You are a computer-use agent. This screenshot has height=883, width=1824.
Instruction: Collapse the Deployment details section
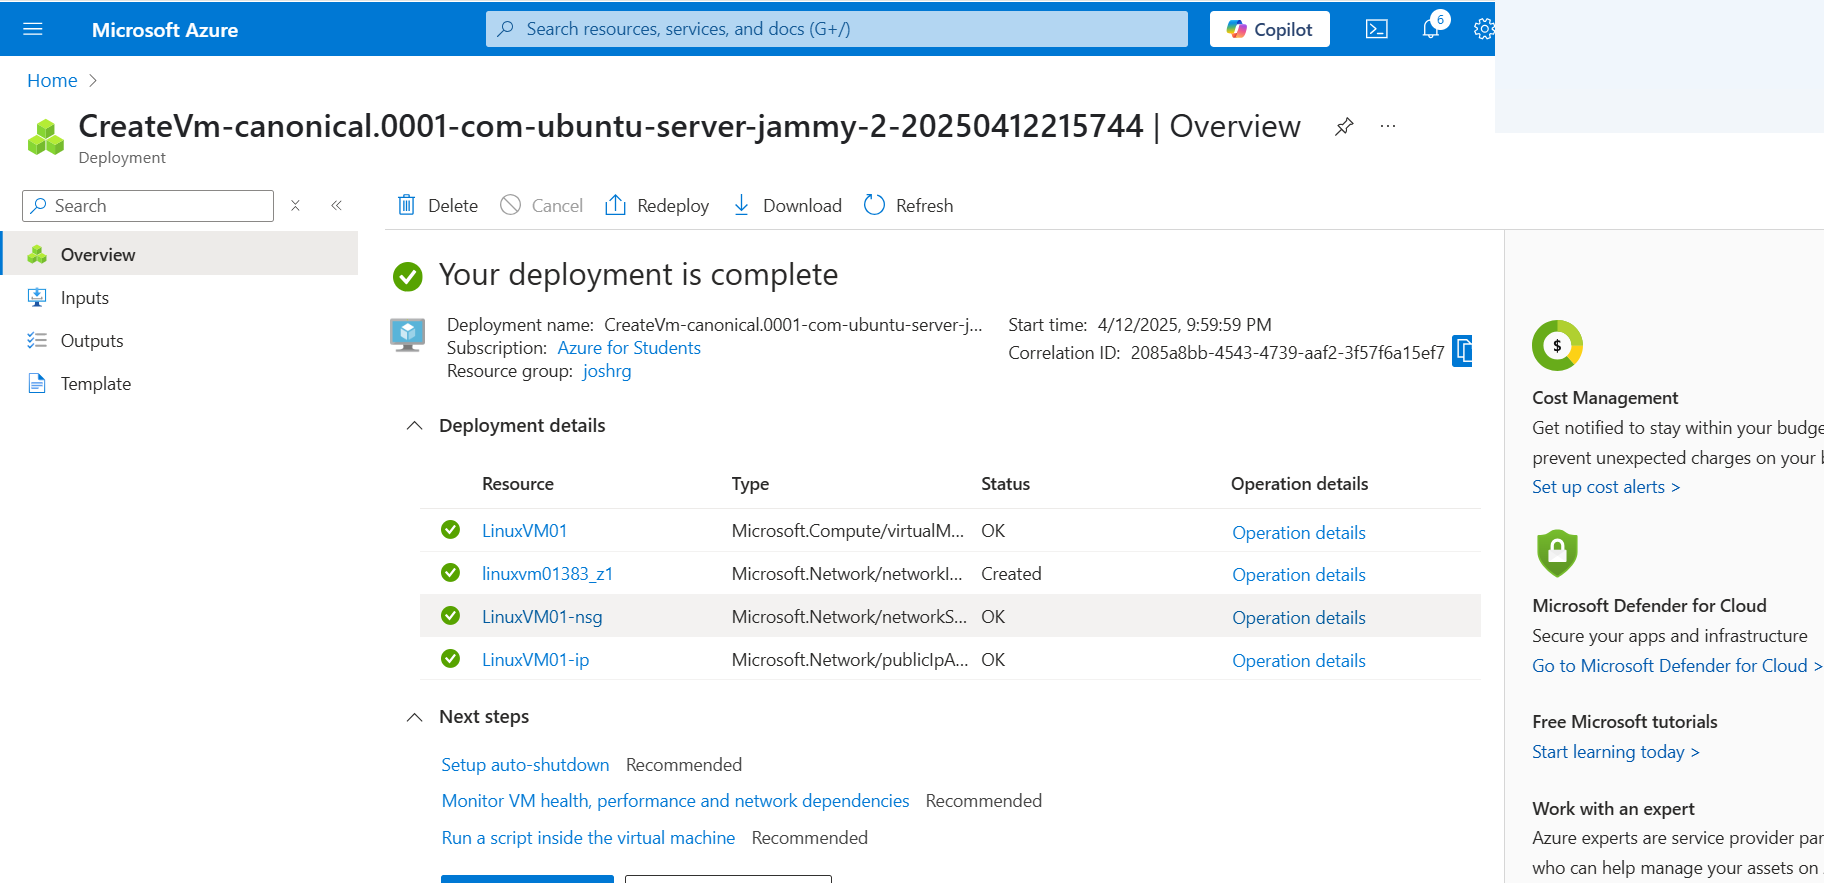pyautogui.click(x=414, y=426)
